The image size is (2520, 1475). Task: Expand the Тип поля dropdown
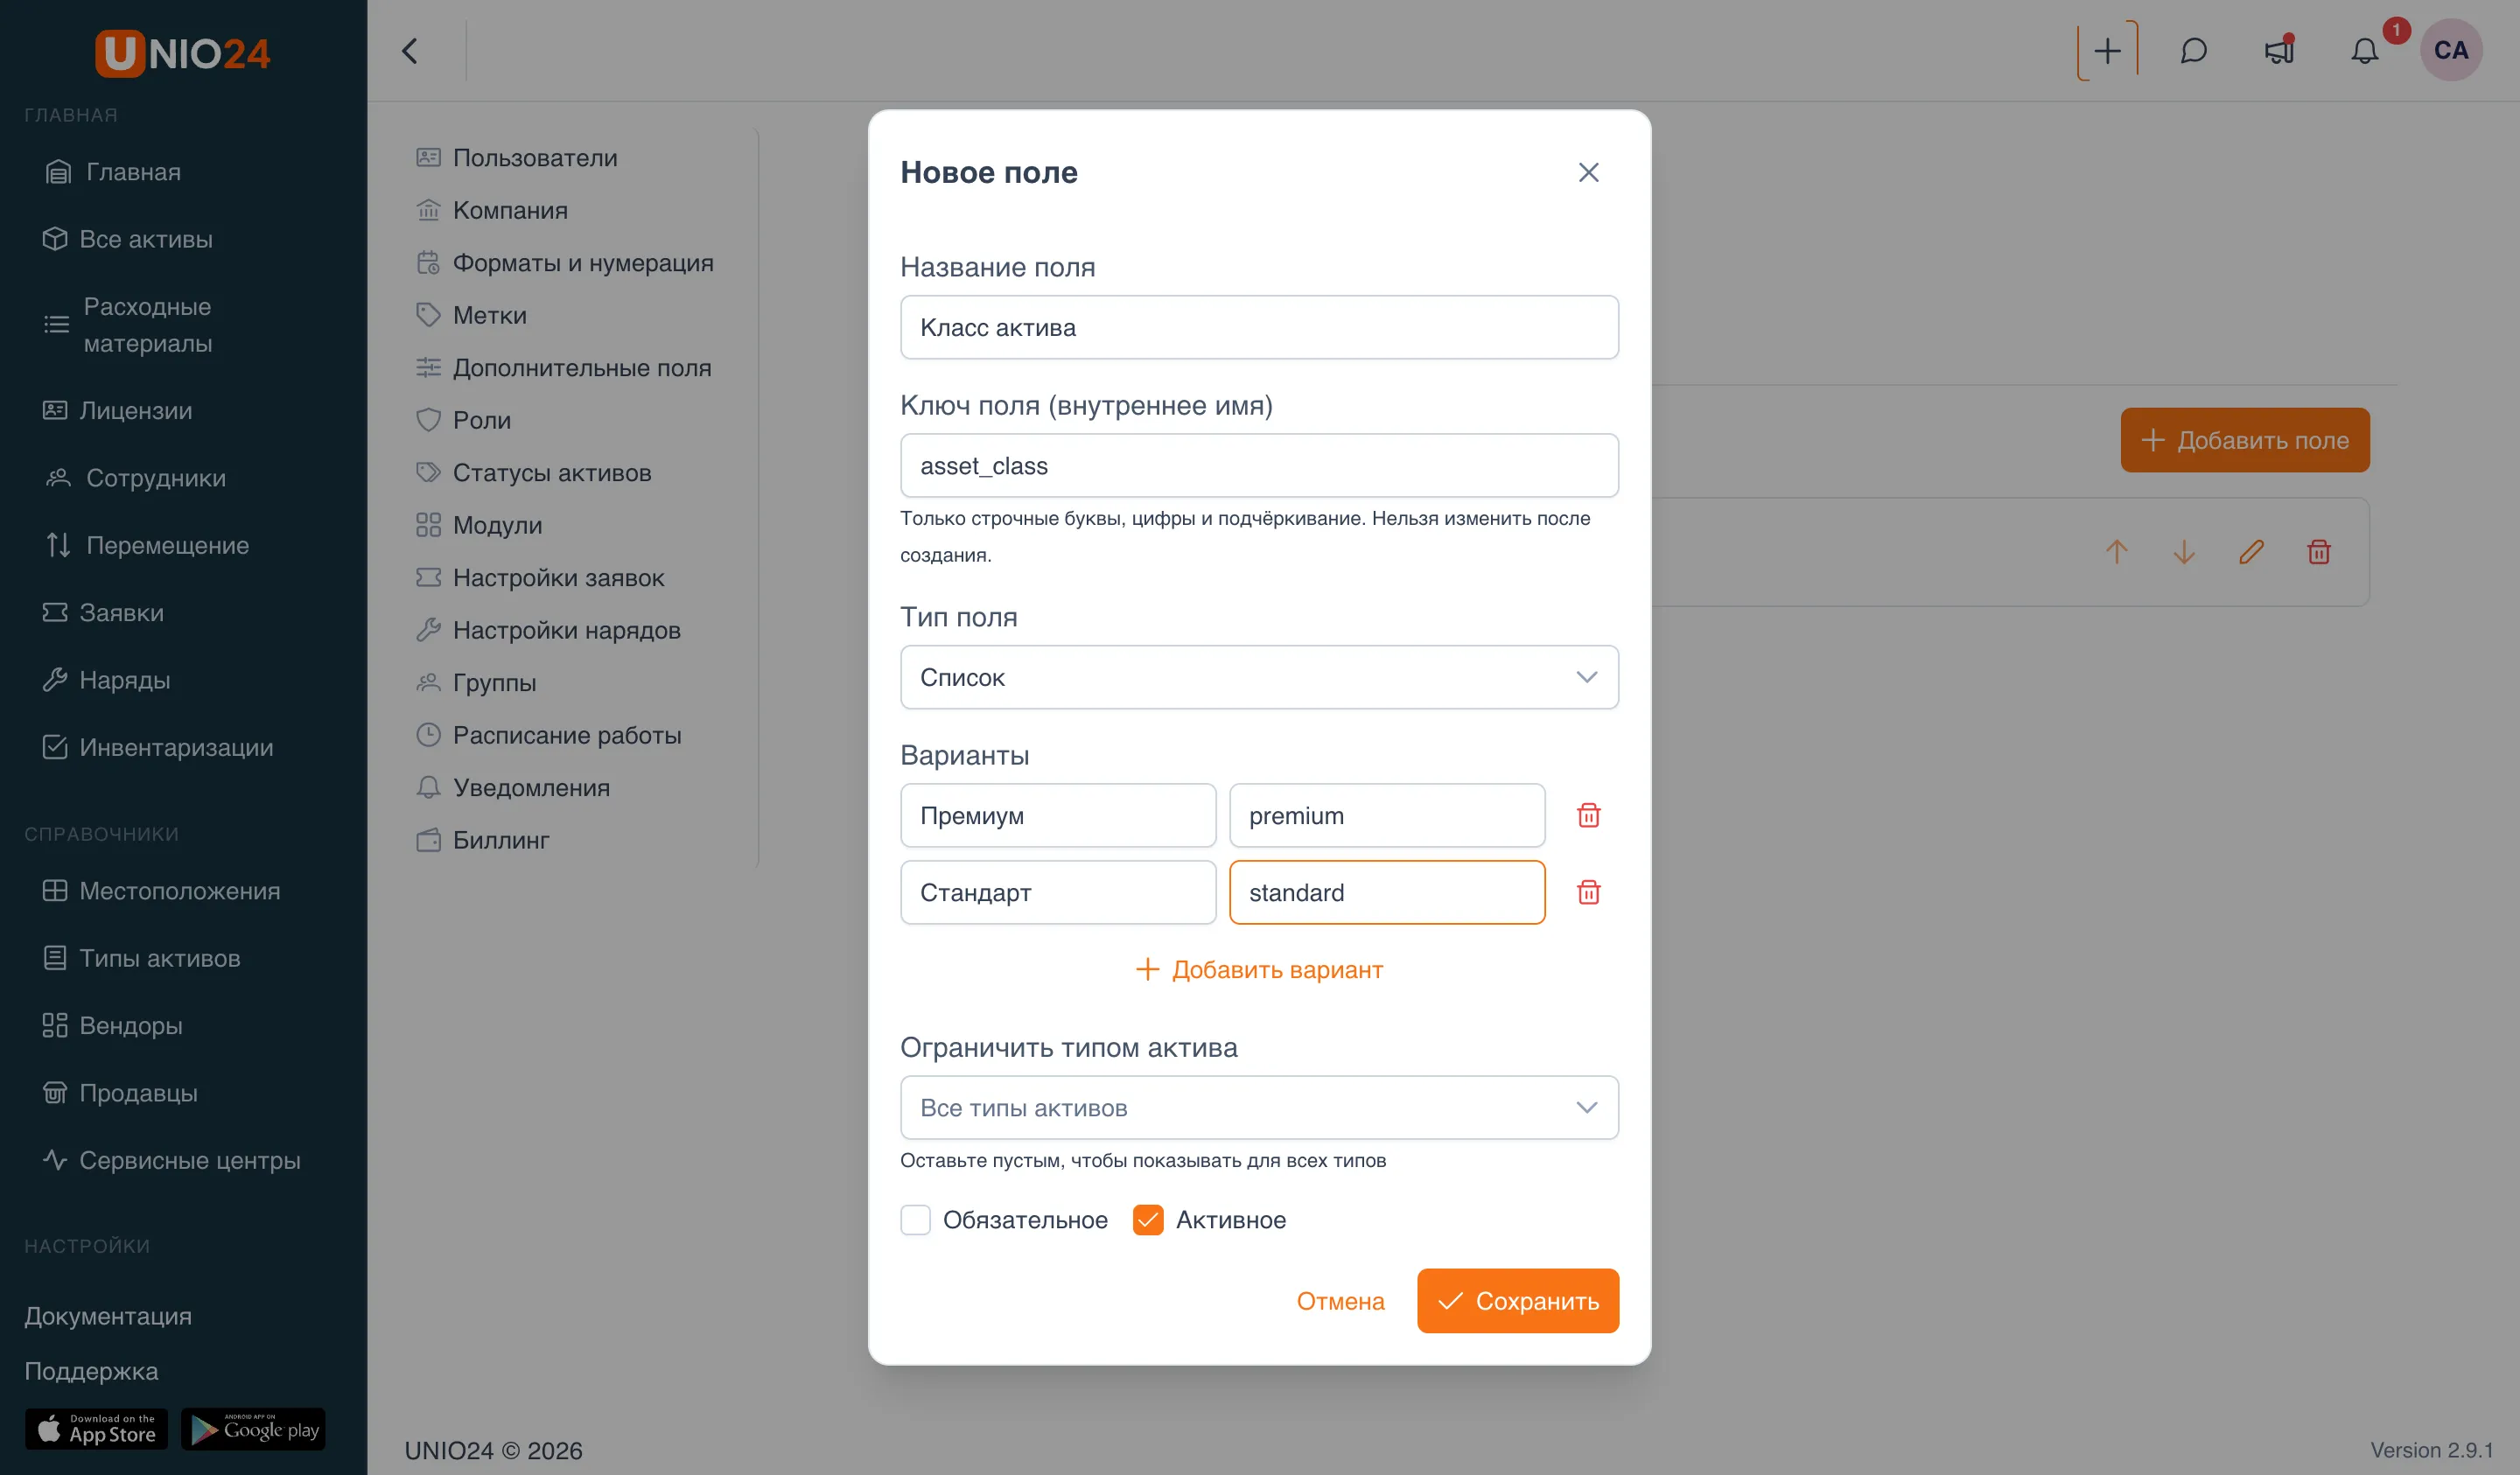click(x=1259, y=677)
